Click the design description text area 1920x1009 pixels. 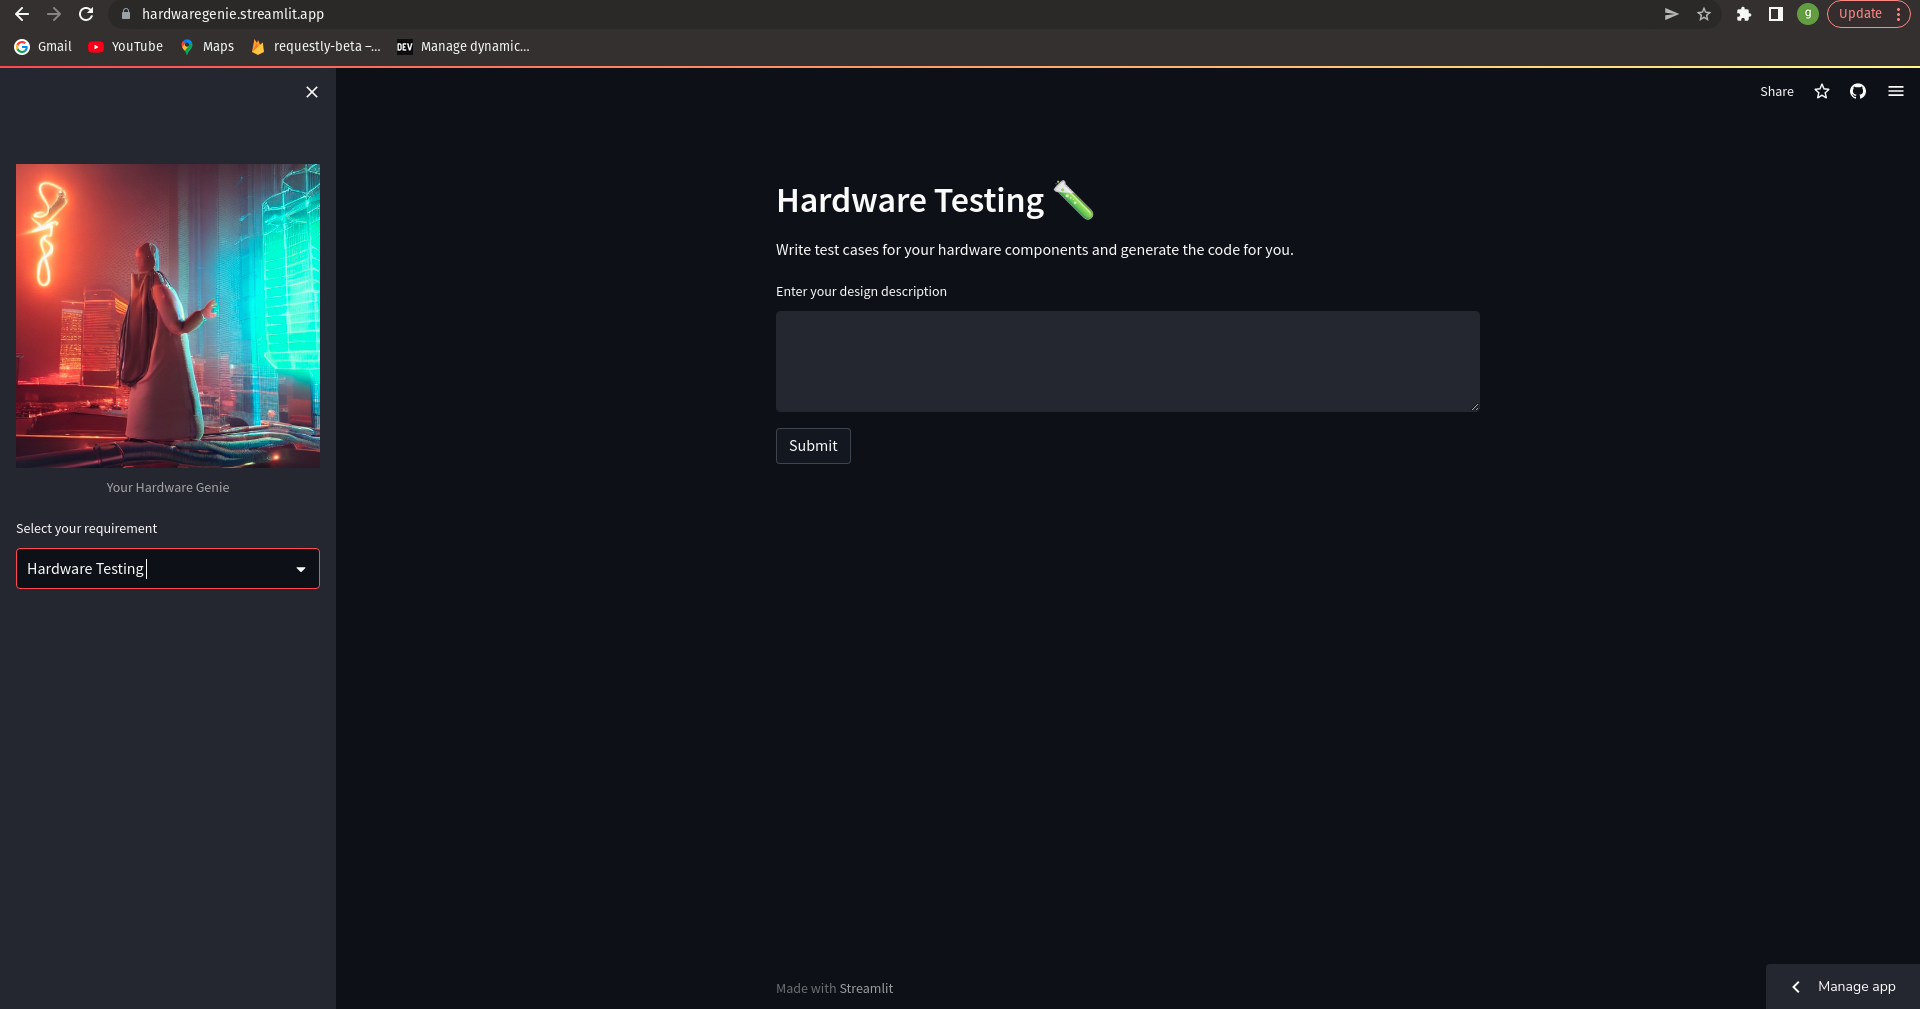tap(1128, 361)
